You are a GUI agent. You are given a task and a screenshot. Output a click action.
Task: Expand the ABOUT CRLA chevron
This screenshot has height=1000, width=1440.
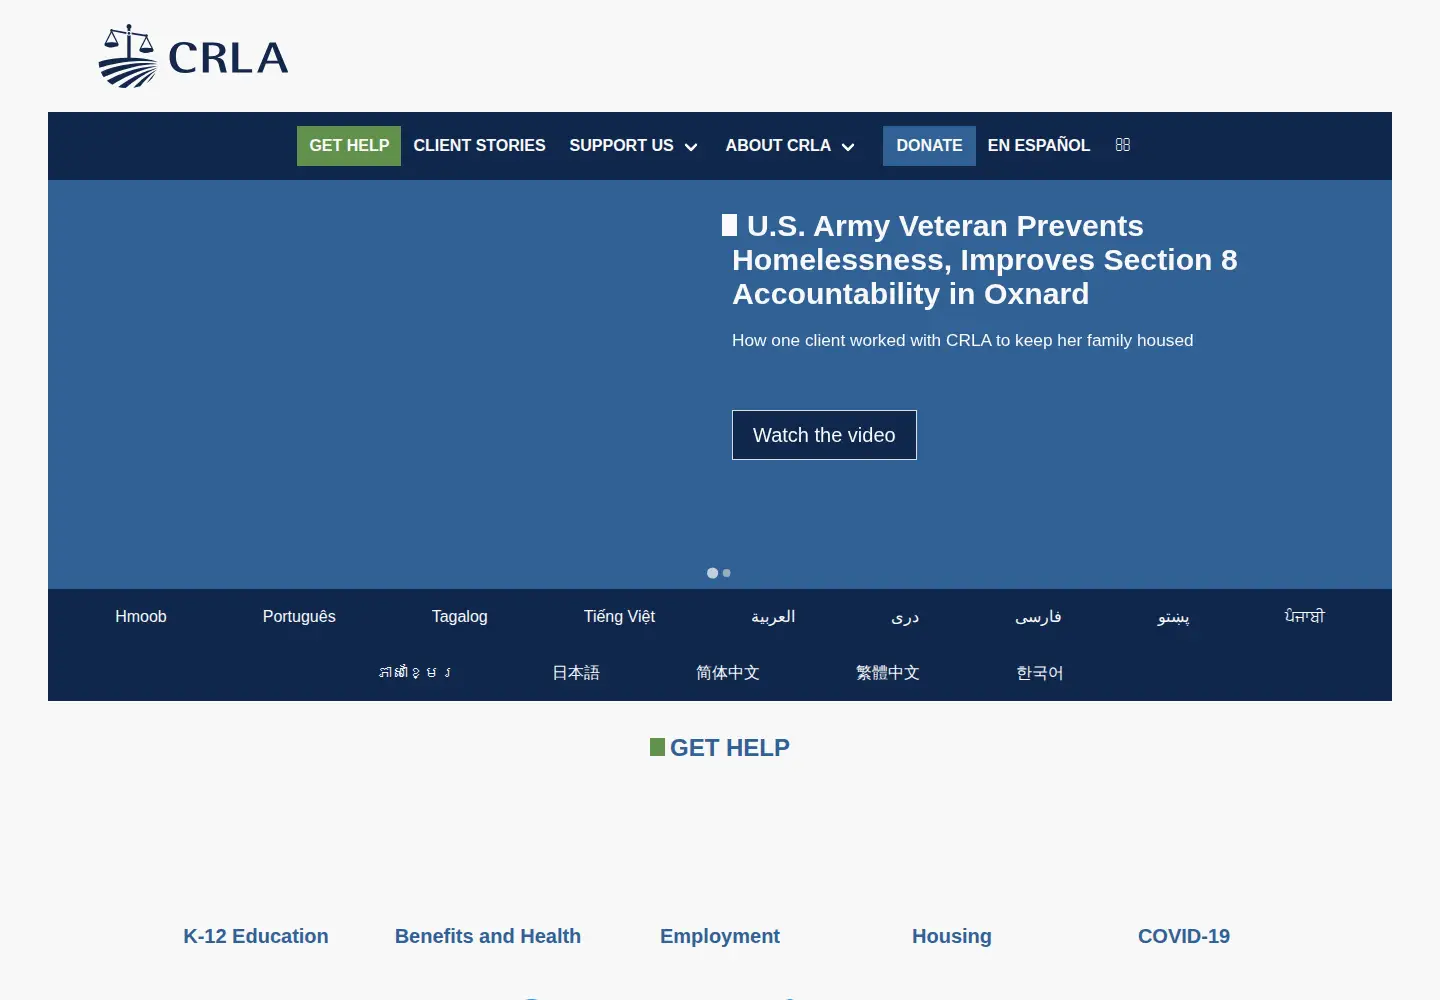tap(848, 147)
